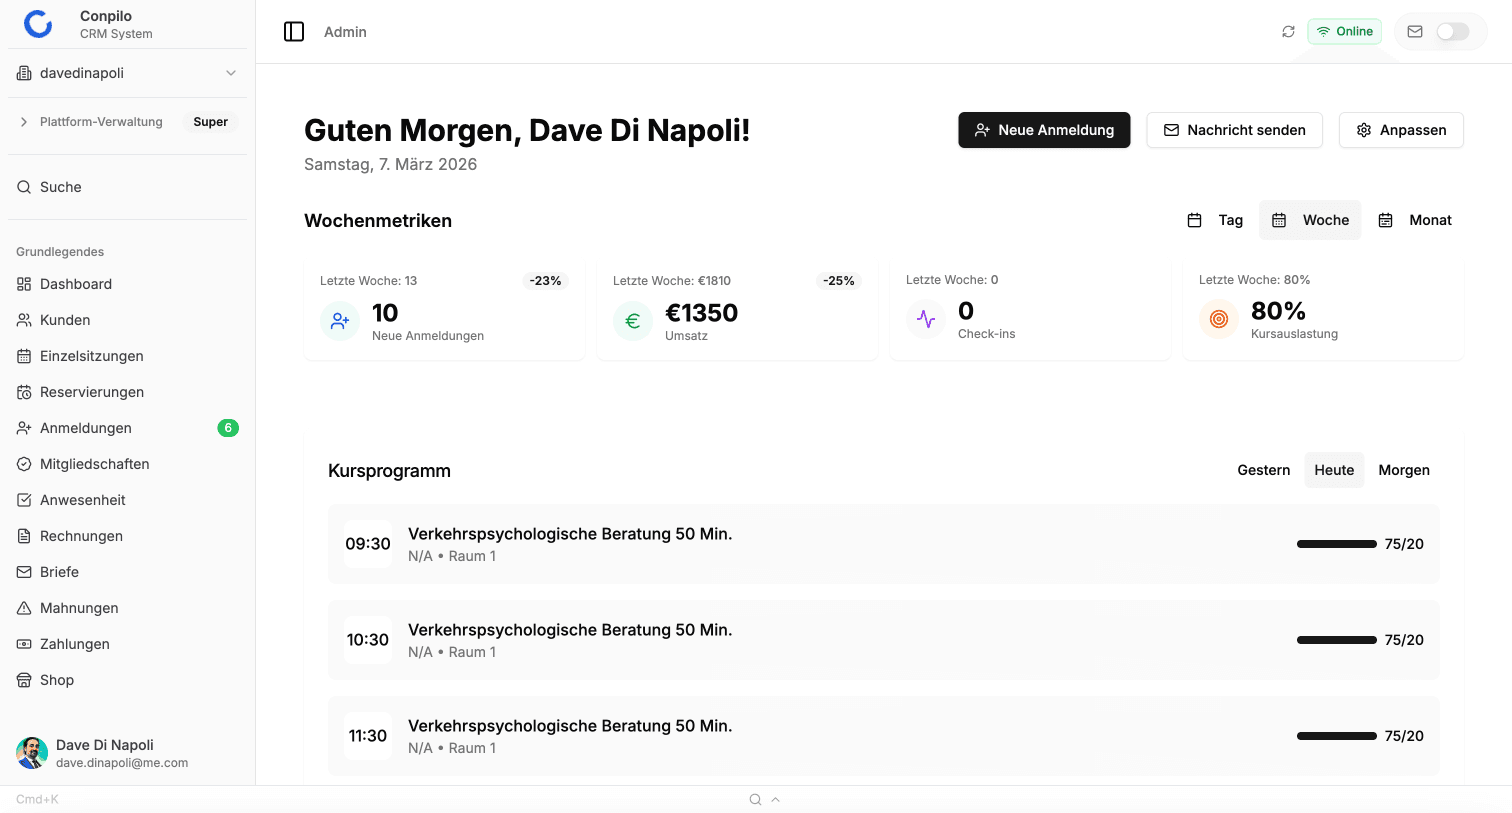Image resolution: width=1512 pixels, height=813 pixels.
Task: Click the Umsatz euro icon
Action: [x=633, y=321]
